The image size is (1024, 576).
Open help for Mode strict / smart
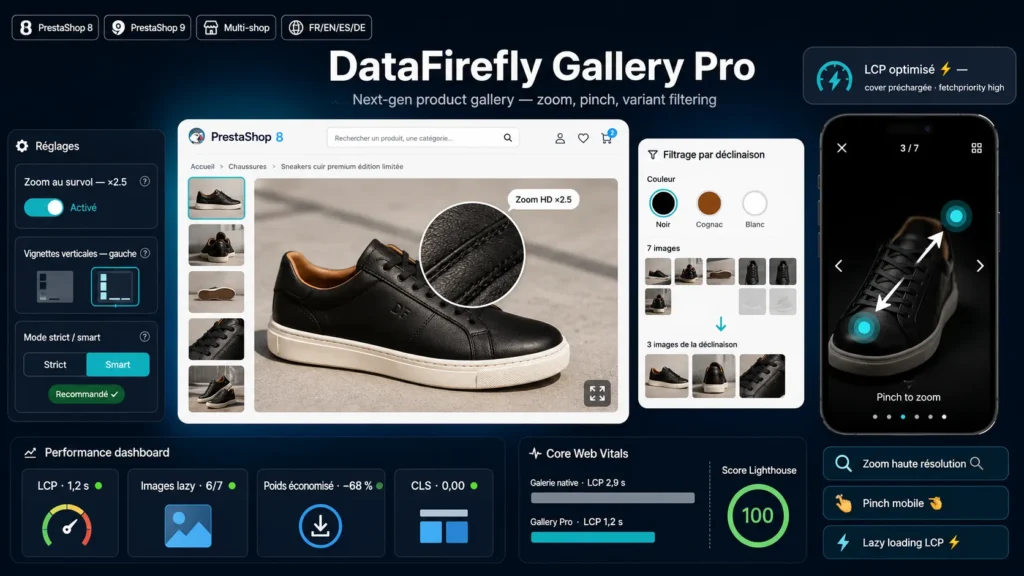pos(145,337)
